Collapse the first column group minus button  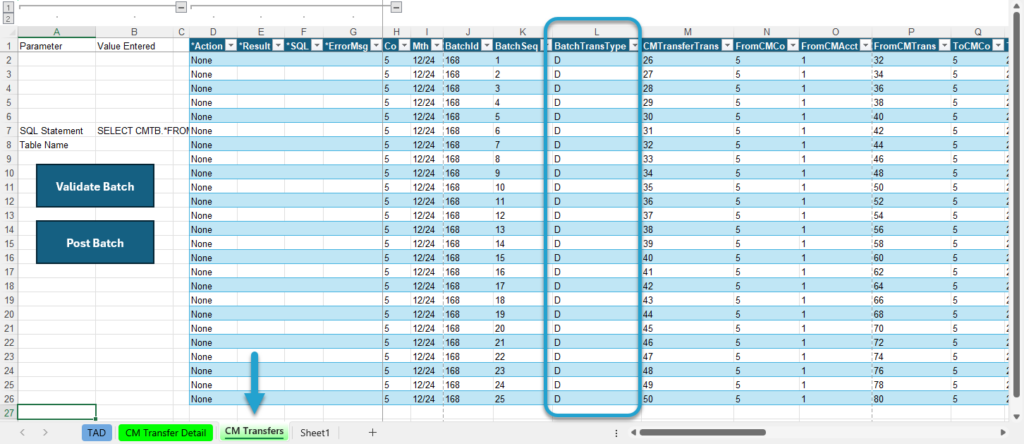(x=182, y=7)
